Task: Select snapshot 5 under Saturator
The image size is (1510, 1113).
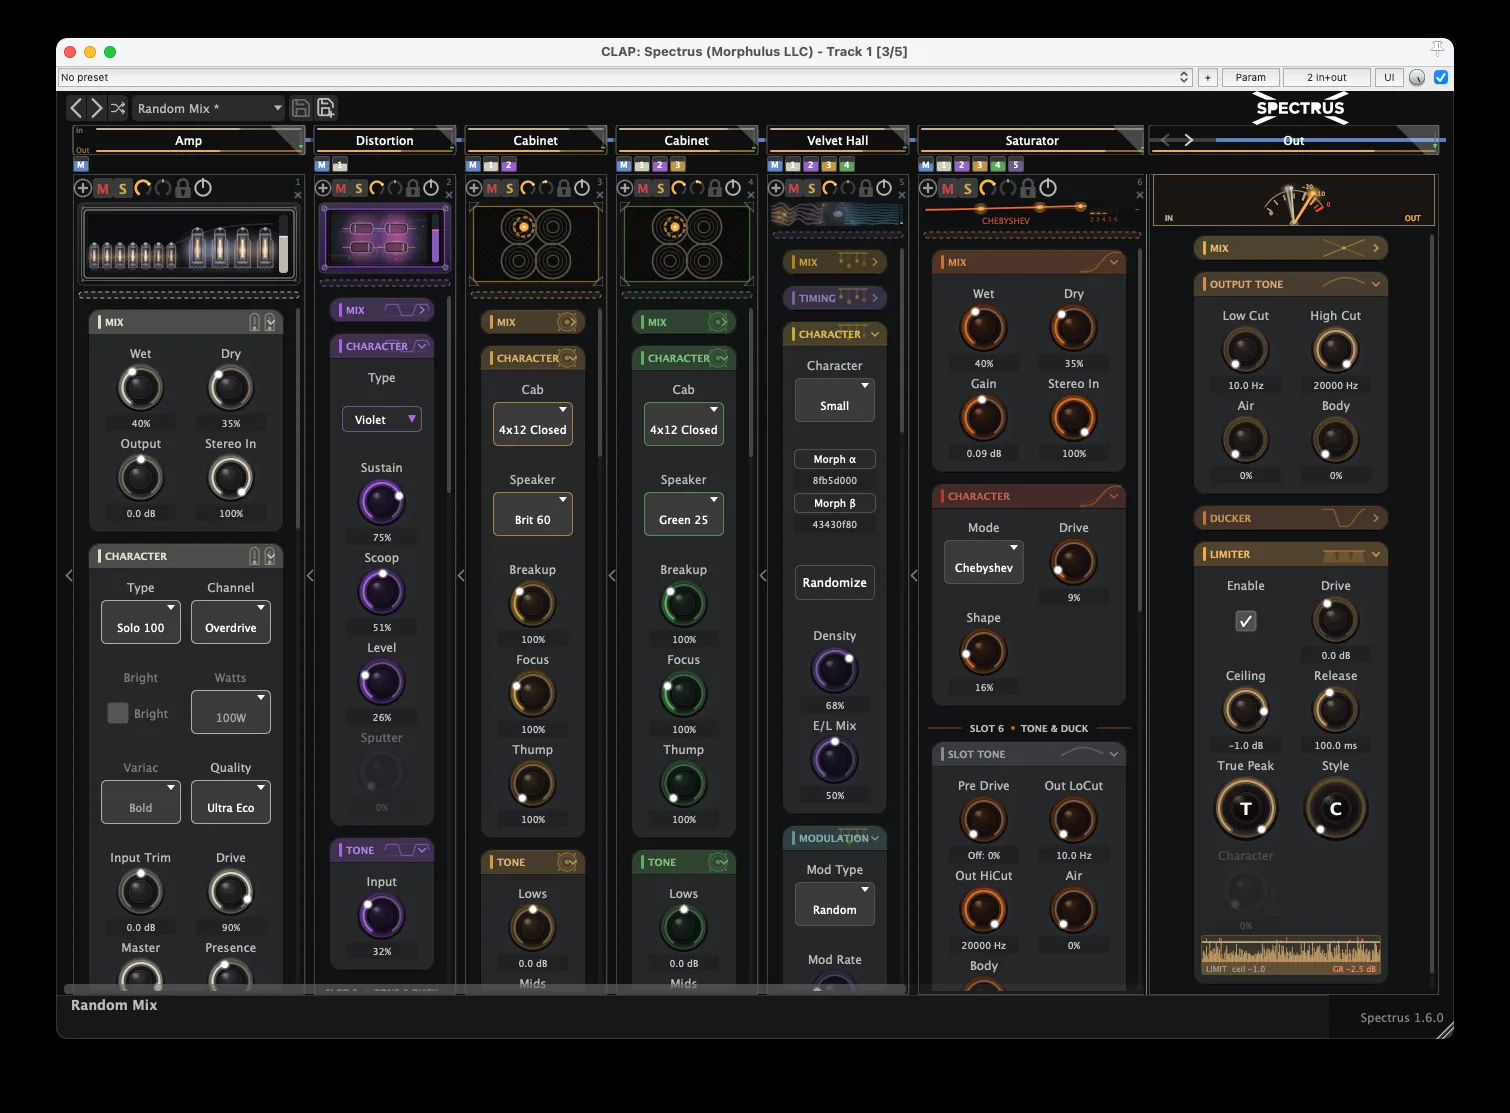Action: pos(1016,165)
